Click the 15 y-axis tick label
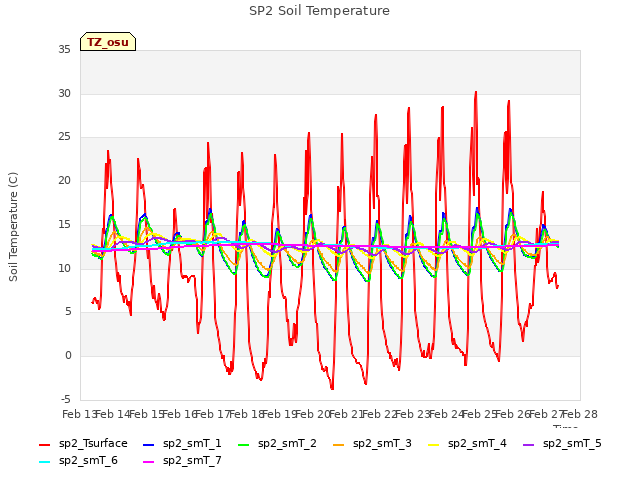Viewport: 640px width, 480px height. point(64,224)
